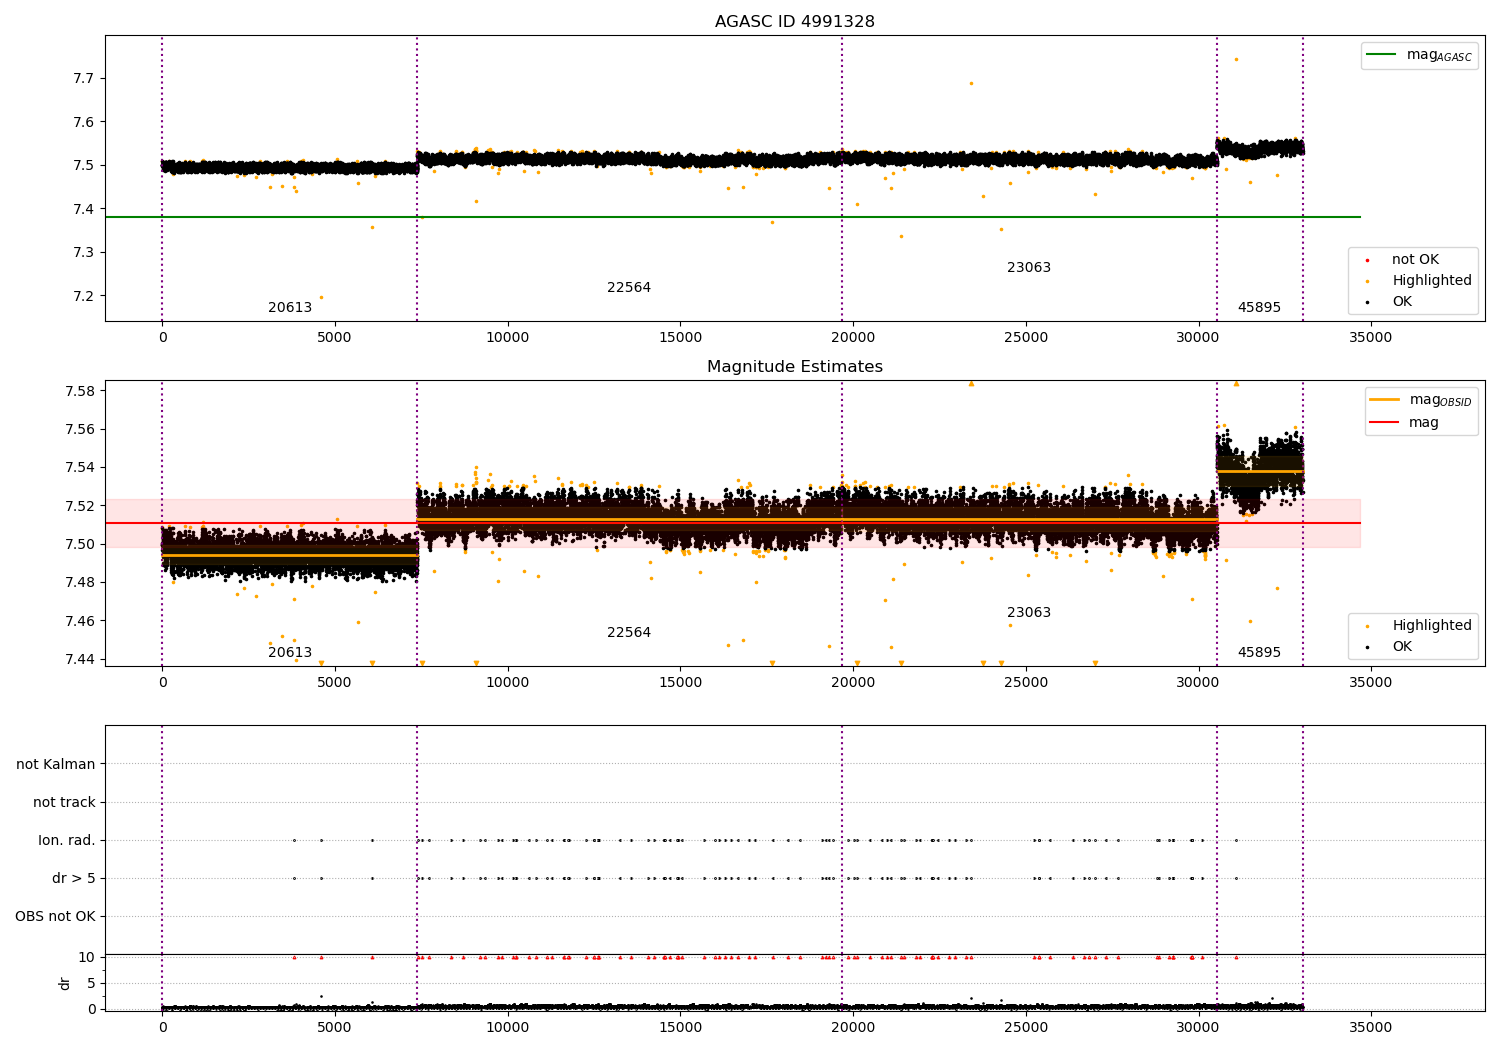1500x1050 pixels.
Task: Click the 35000 x-axis tick of the top plot
Action: (1370, 338)
